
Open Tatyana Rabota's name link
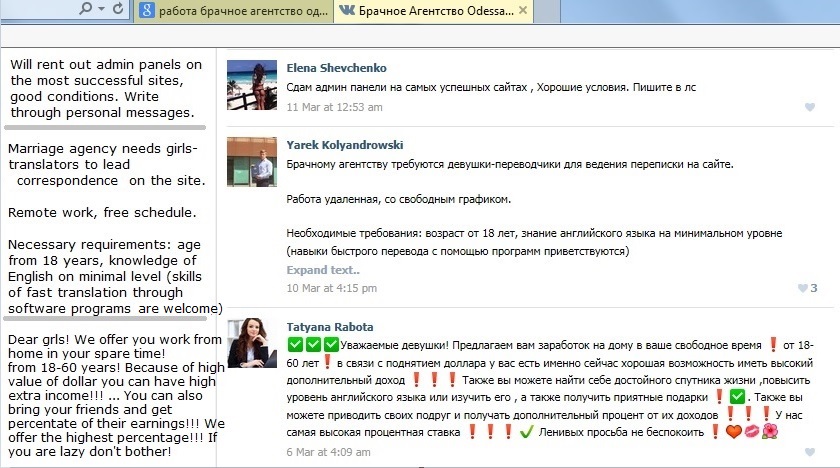point(329,327)
